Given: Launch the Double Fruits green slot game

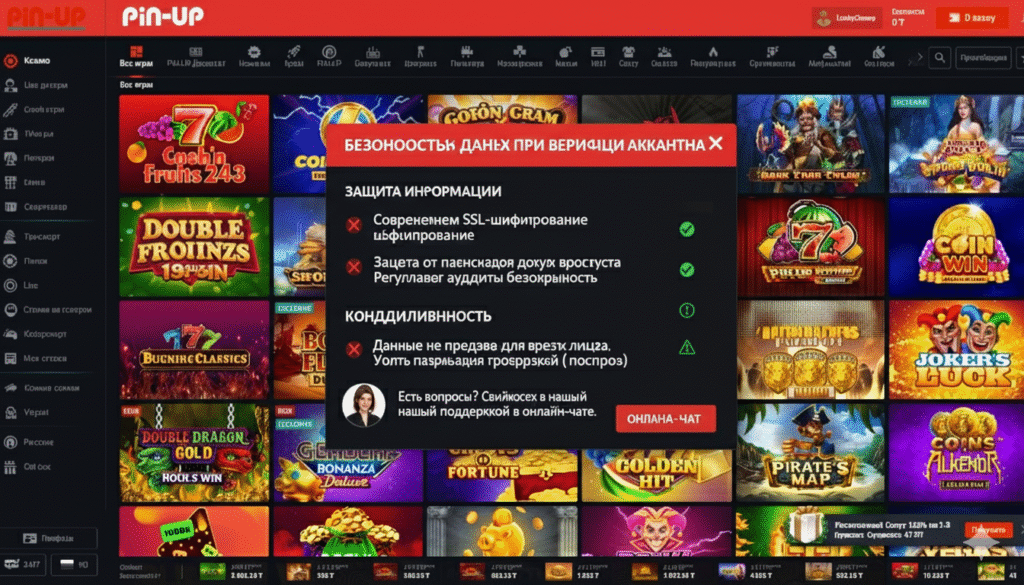Looking at the screenshot, I should tap(194, 247).
